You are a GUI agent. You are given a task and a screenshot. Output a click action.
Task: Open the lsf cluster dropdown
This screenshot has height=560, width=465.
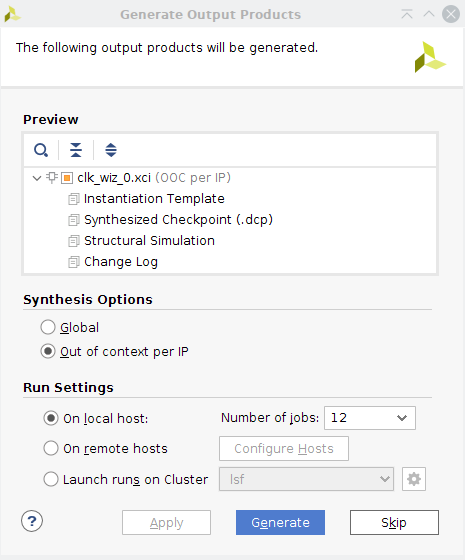tap(306, 479)
